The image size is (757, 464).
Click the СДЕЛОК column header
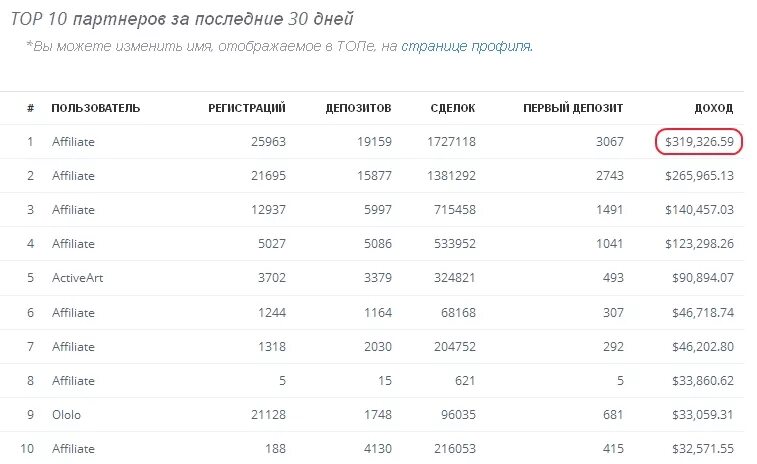453,108
